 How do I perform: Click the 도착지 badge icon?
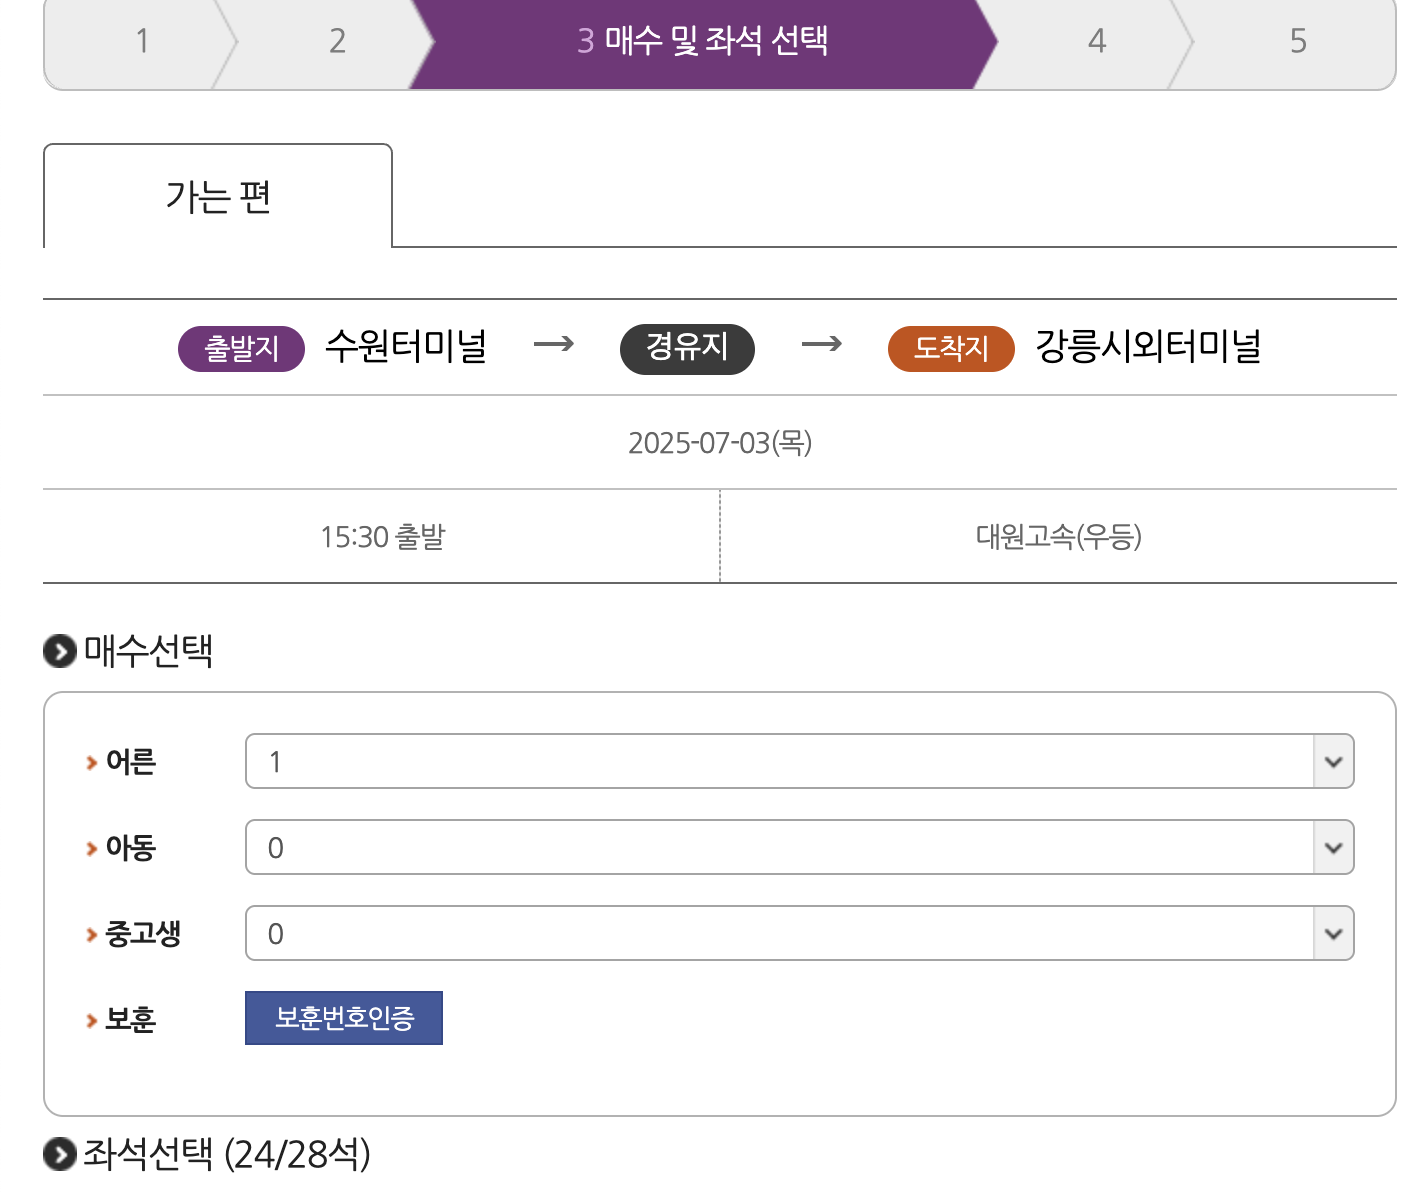click(950, 349)
